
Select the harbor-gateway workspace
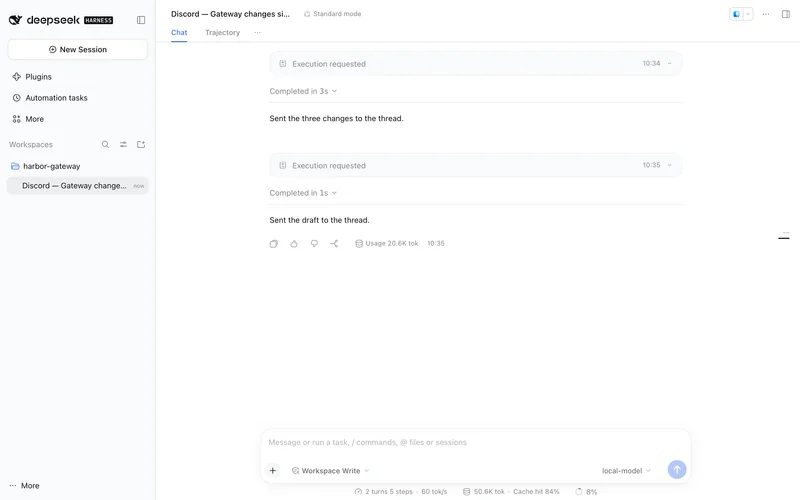coord(45,166)
